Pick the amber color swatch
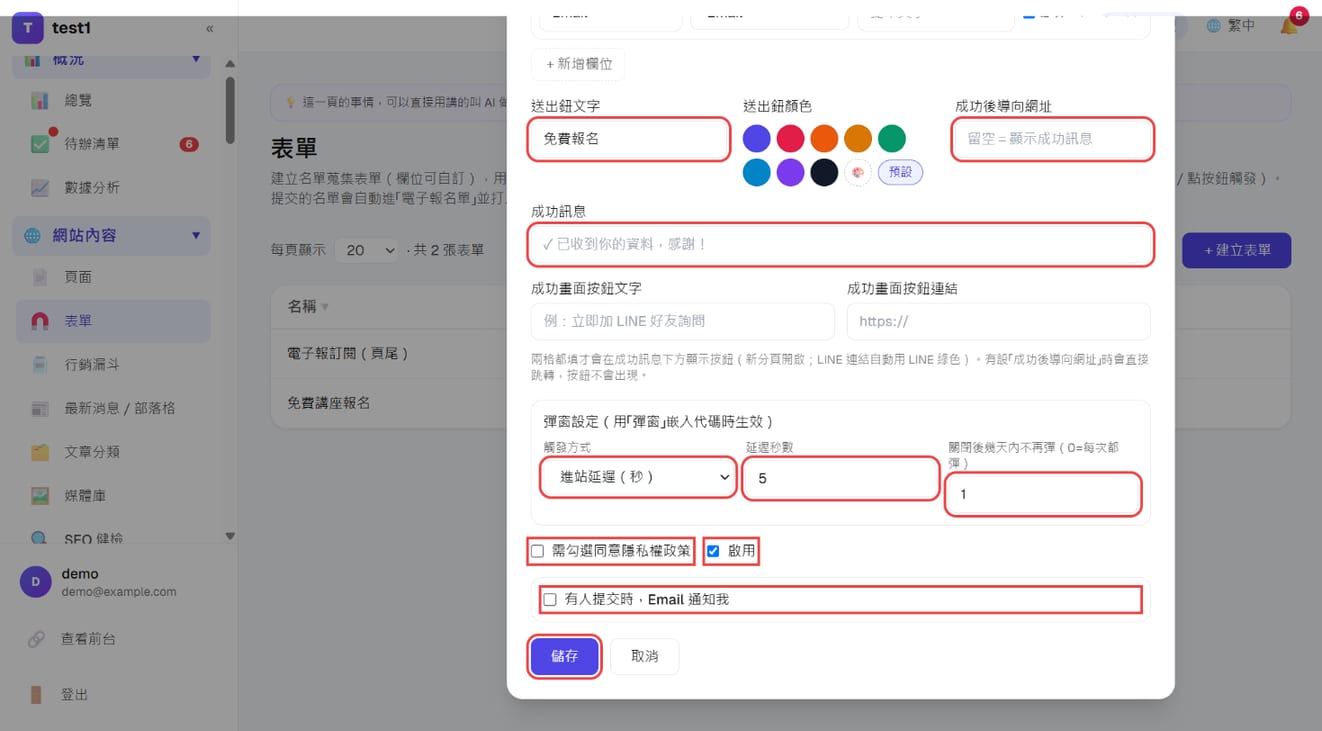The height and width of the screenshot is (731, 1322). pyautogui.click(x=858, y=138)
